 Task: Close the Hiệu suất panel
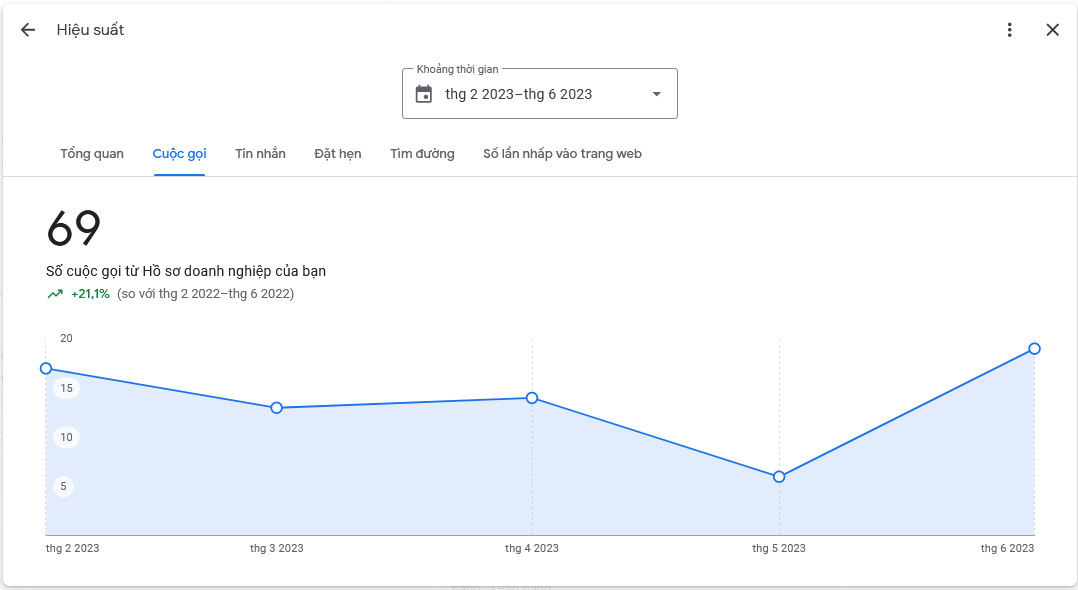pyautogui.click(x=1053, y=30)
